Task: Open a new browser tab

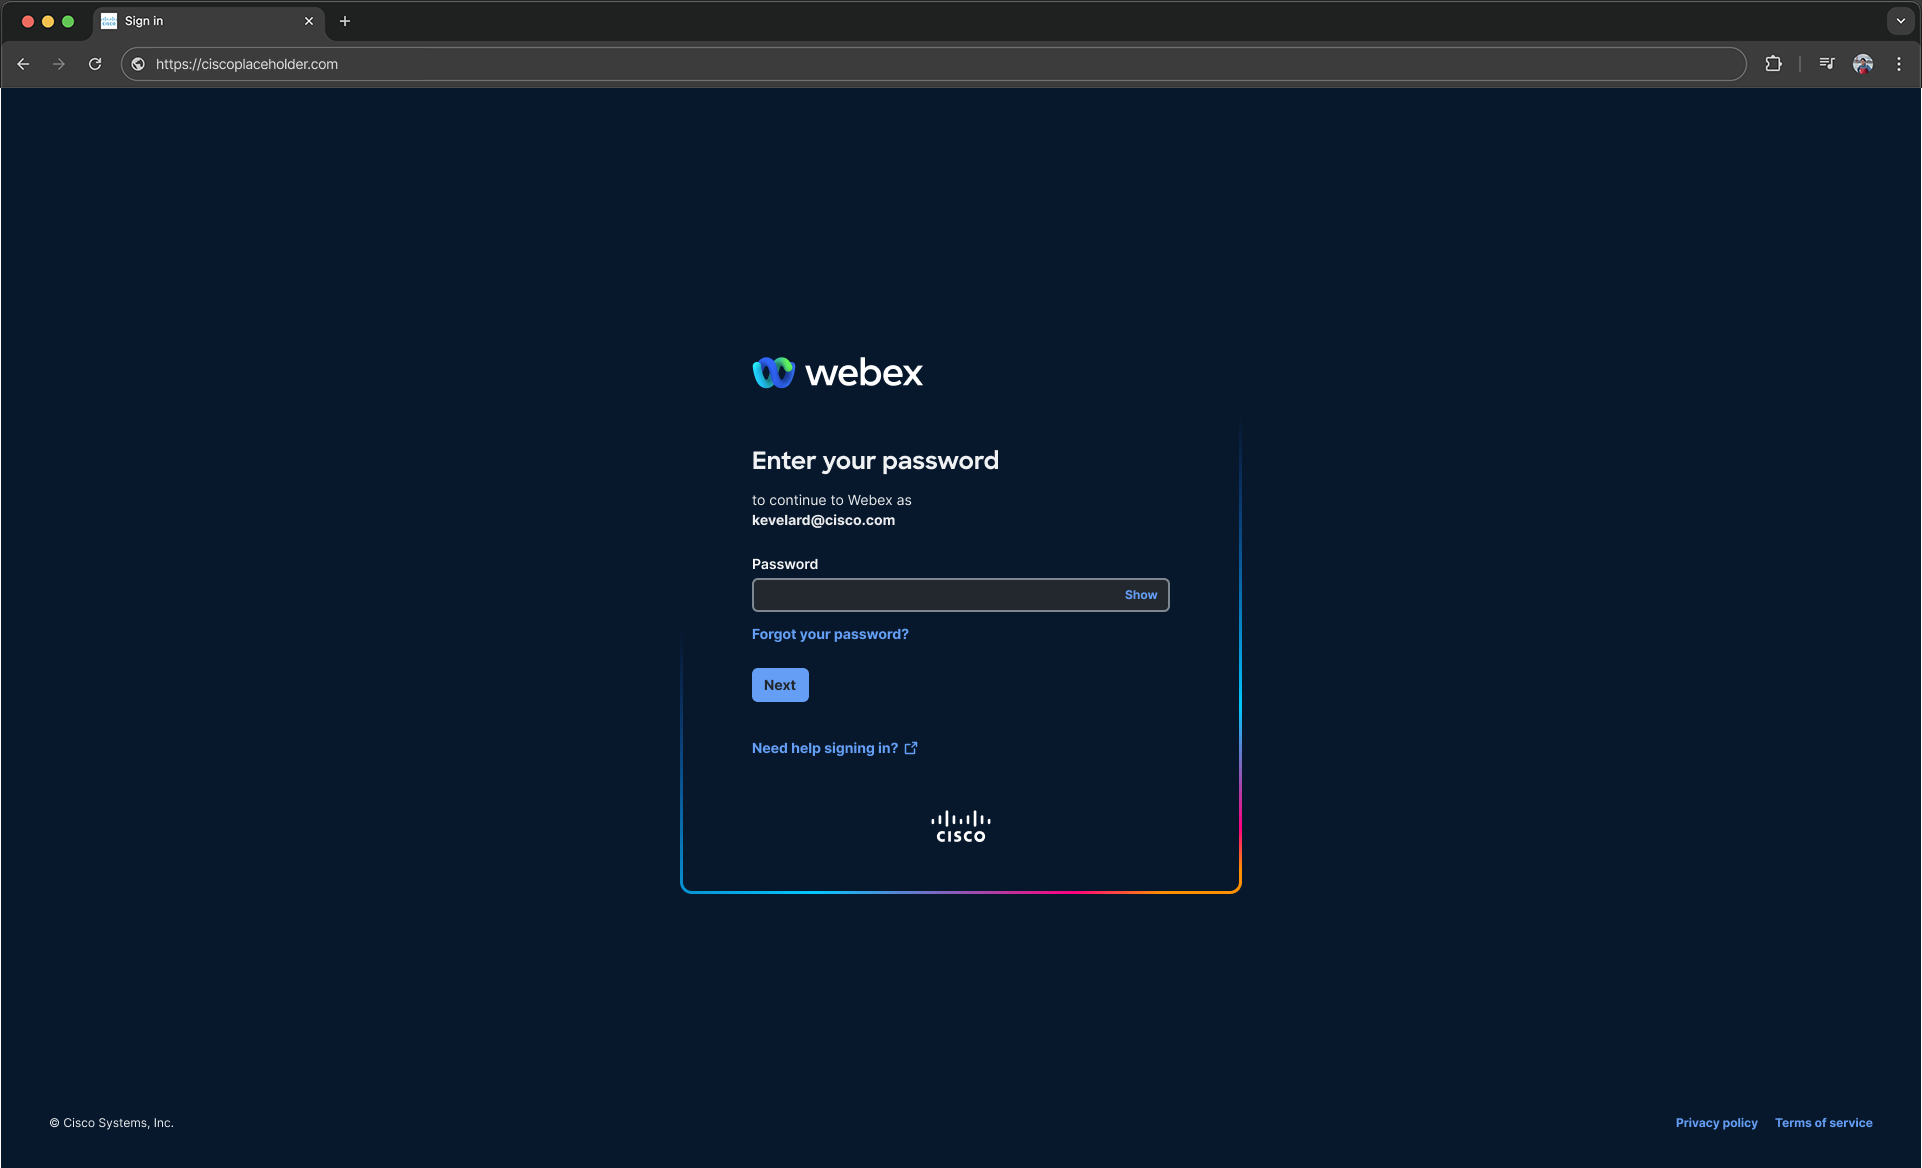Action: click(345, 21)
